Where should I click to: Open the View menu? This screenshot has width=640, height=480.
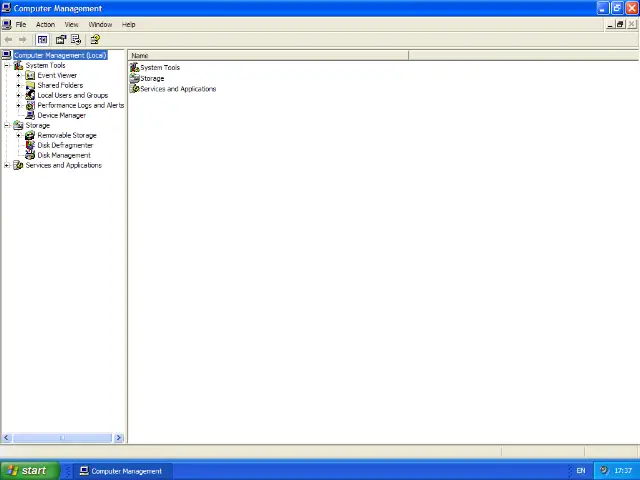(x=71, y=24)
